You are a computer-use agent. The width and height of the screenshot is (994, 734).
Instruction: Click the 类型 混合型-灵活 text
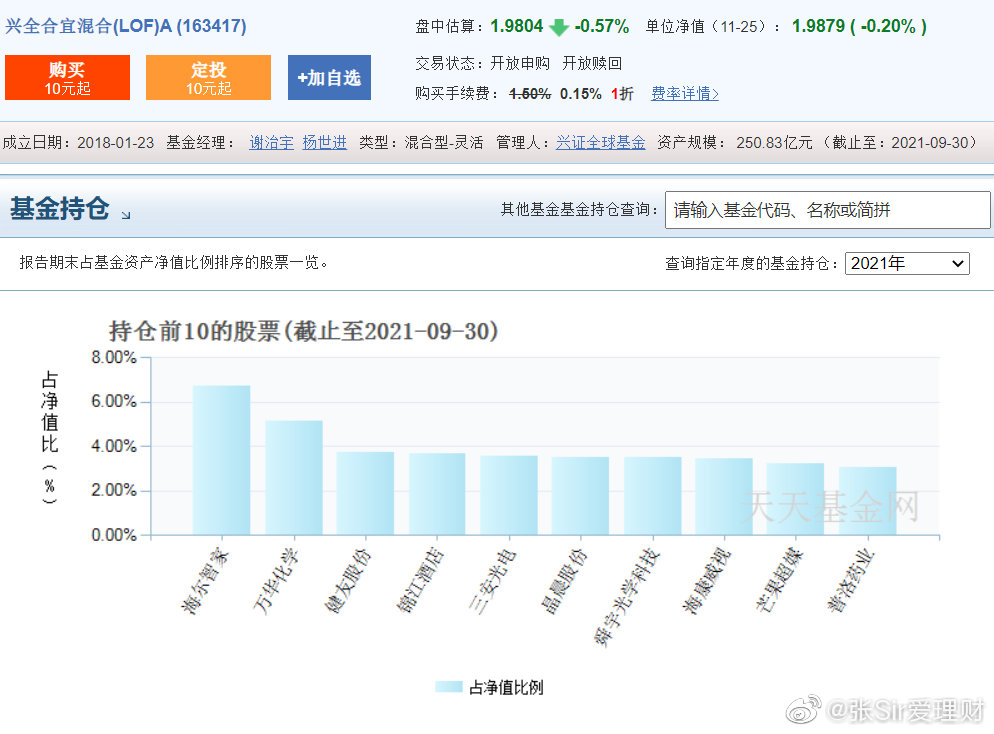click(x=421, y=143)
